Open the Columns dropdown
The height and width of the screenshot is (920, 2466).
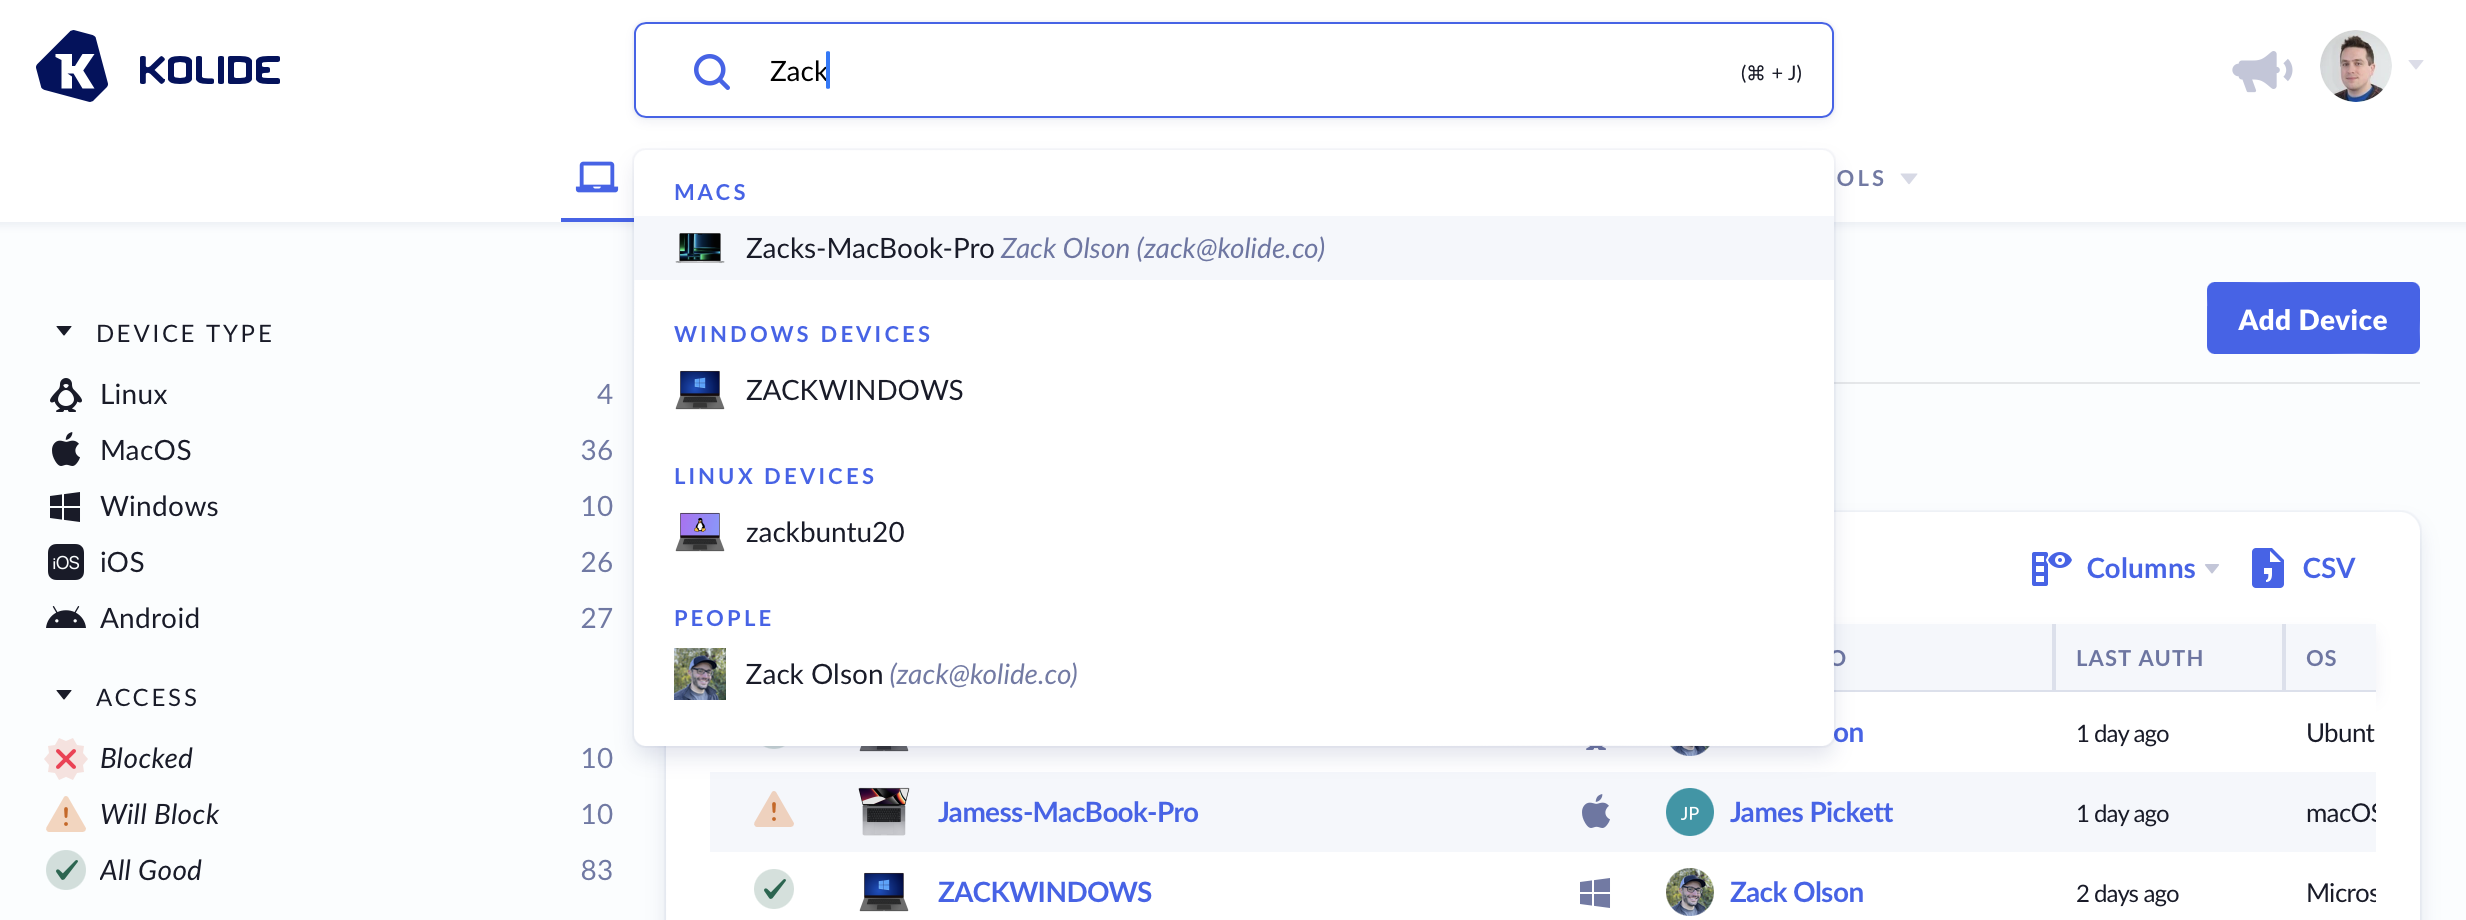pos(2139,568)
